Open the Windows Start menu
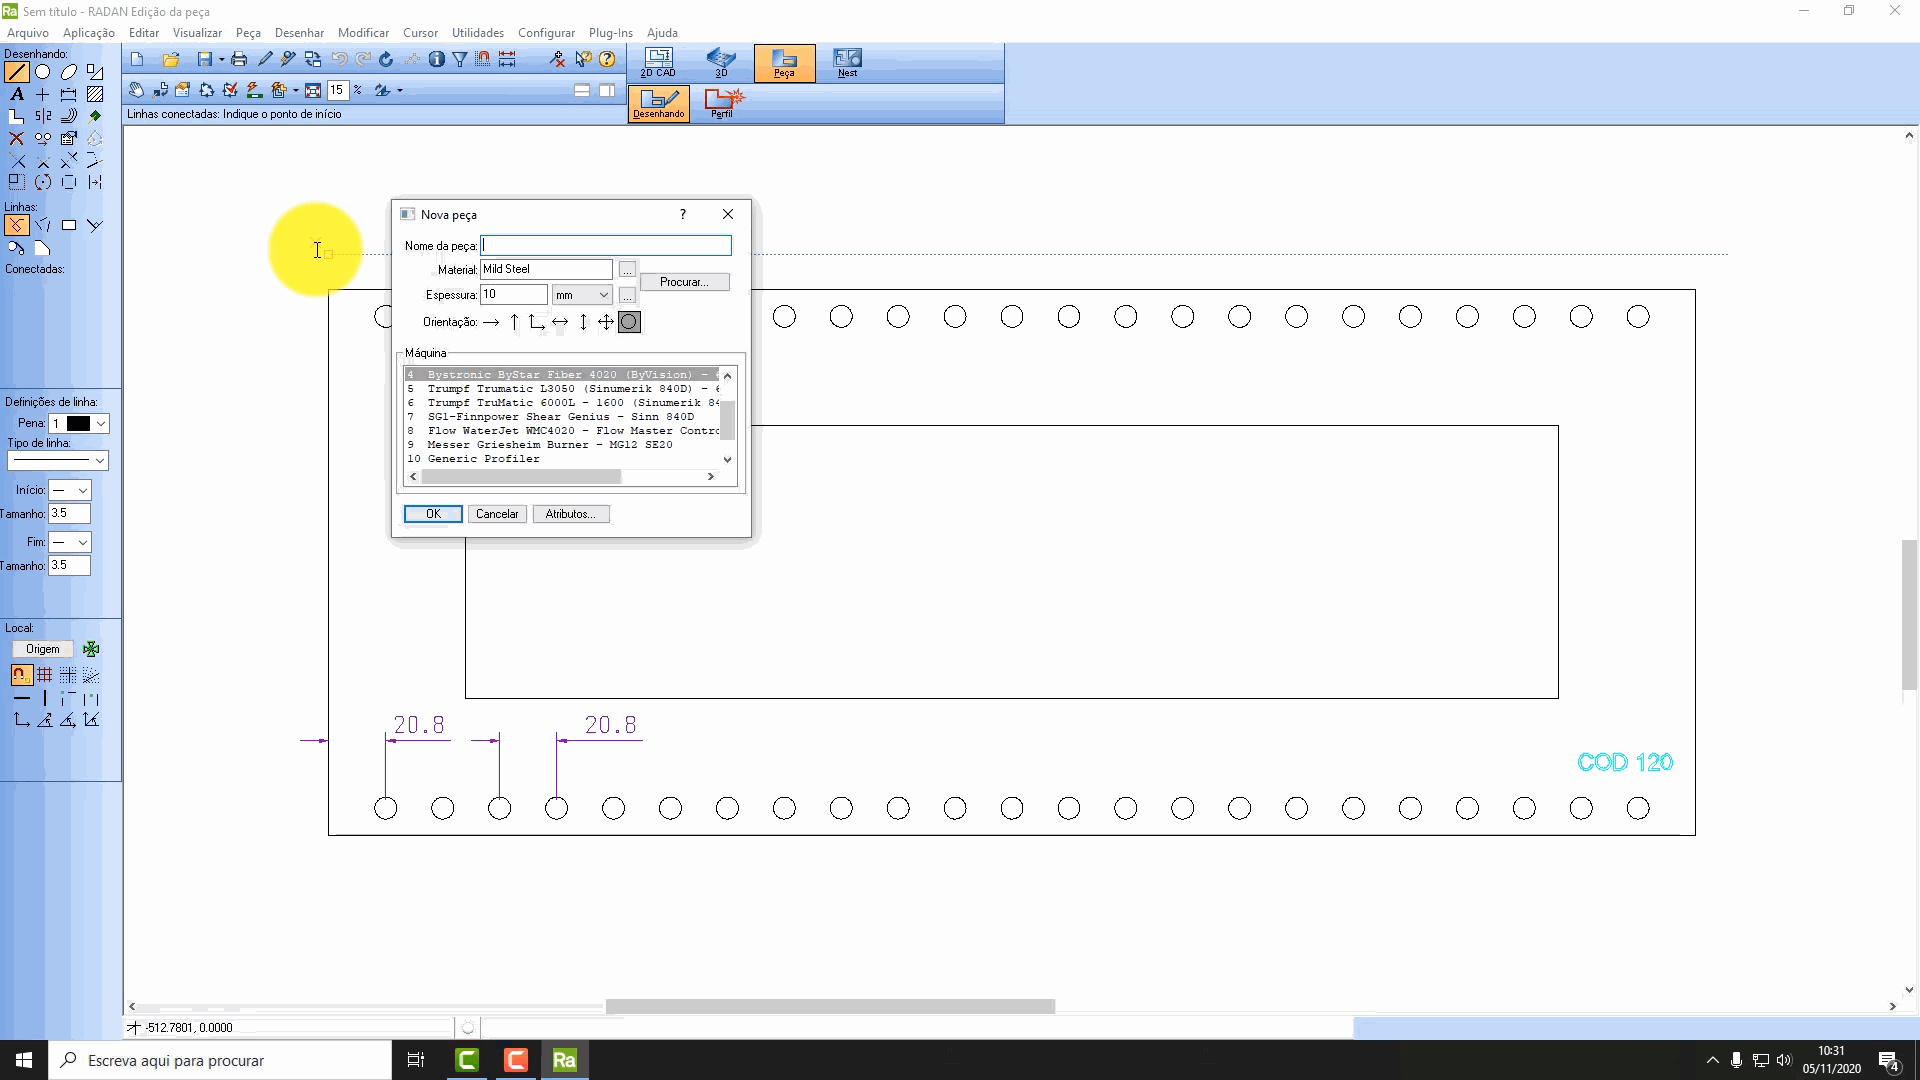This screenshot has width=1920, height=1080. [24, 1060]
